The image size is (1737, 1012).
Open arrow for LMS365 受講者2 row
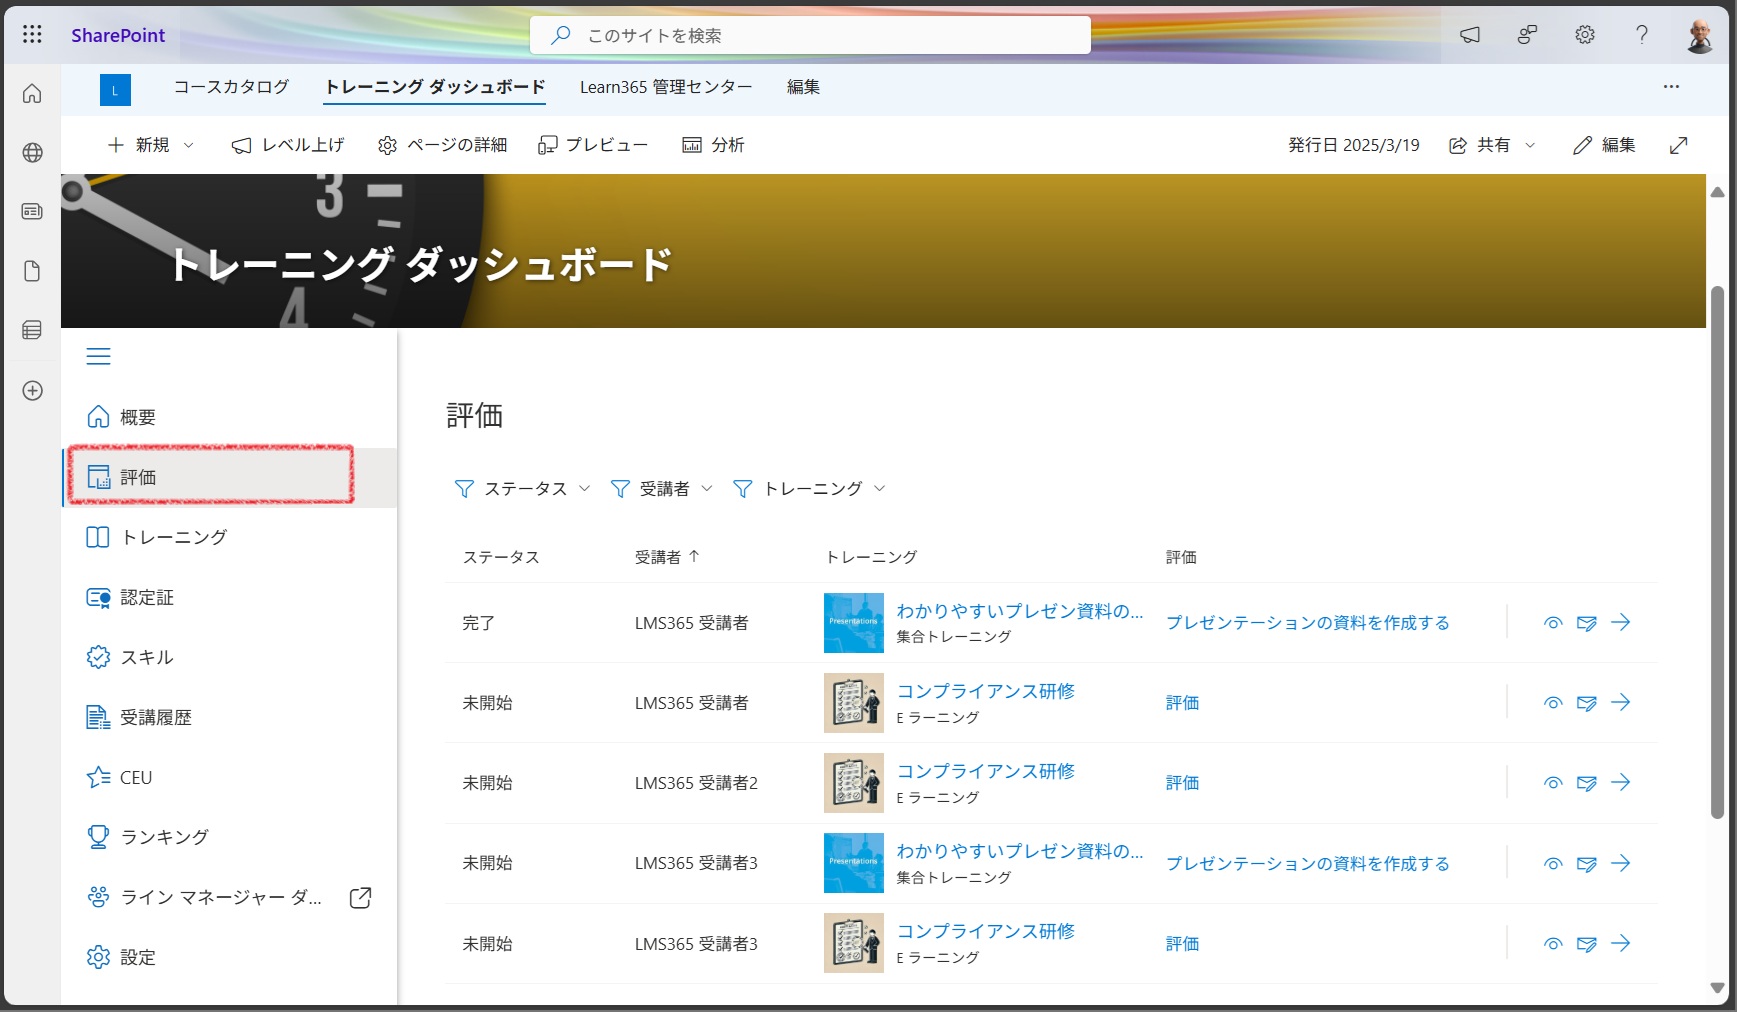(1621, 782)
